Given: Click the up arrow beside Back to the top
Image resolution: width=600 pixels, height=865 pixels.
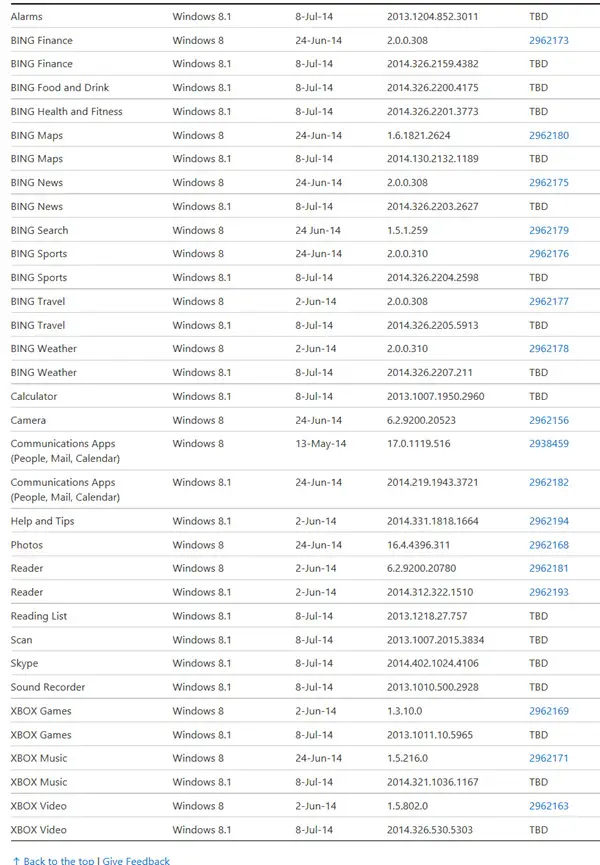Looking at the screenshot, I should (16, 861).
